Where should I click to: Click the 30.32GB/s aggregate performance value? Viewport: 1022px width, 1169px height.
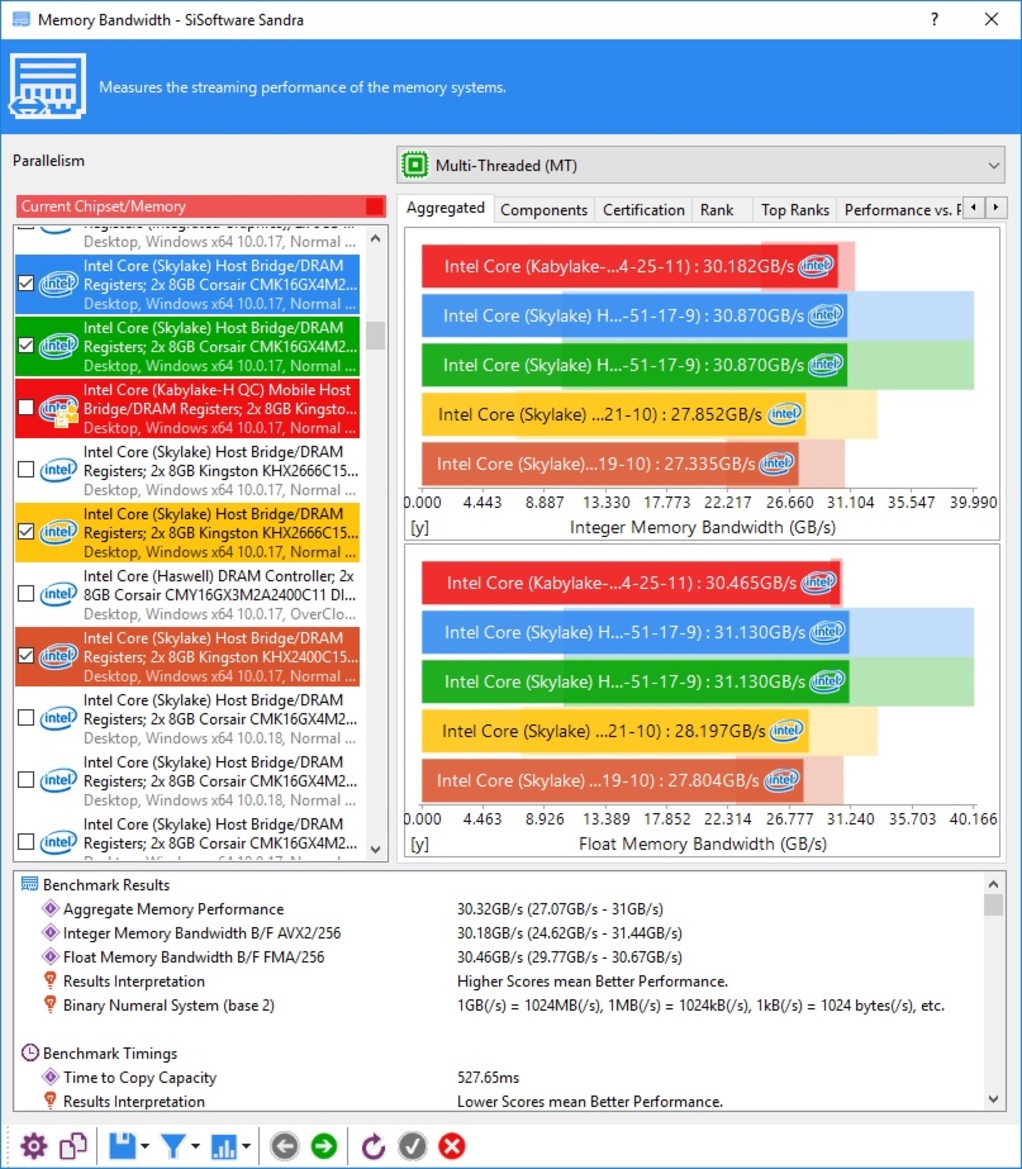click(560, 909)
